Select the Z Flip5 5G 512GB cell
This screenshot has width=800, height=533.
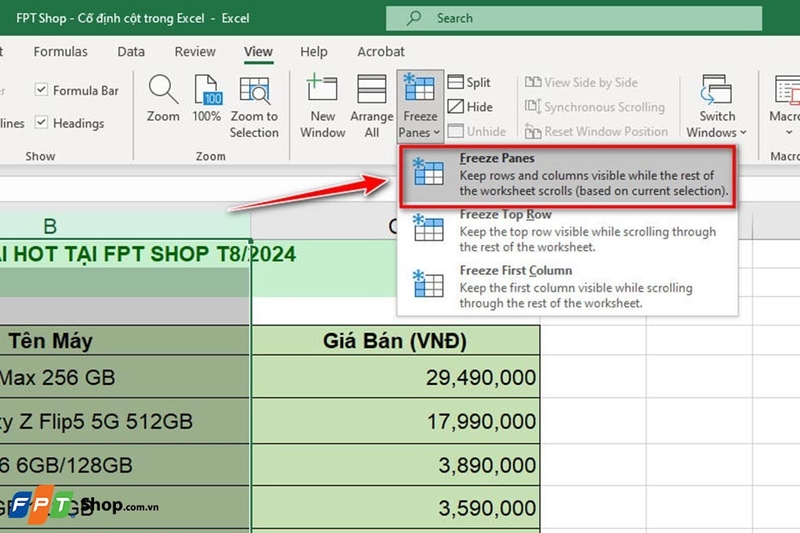click(x=125, y=421)
